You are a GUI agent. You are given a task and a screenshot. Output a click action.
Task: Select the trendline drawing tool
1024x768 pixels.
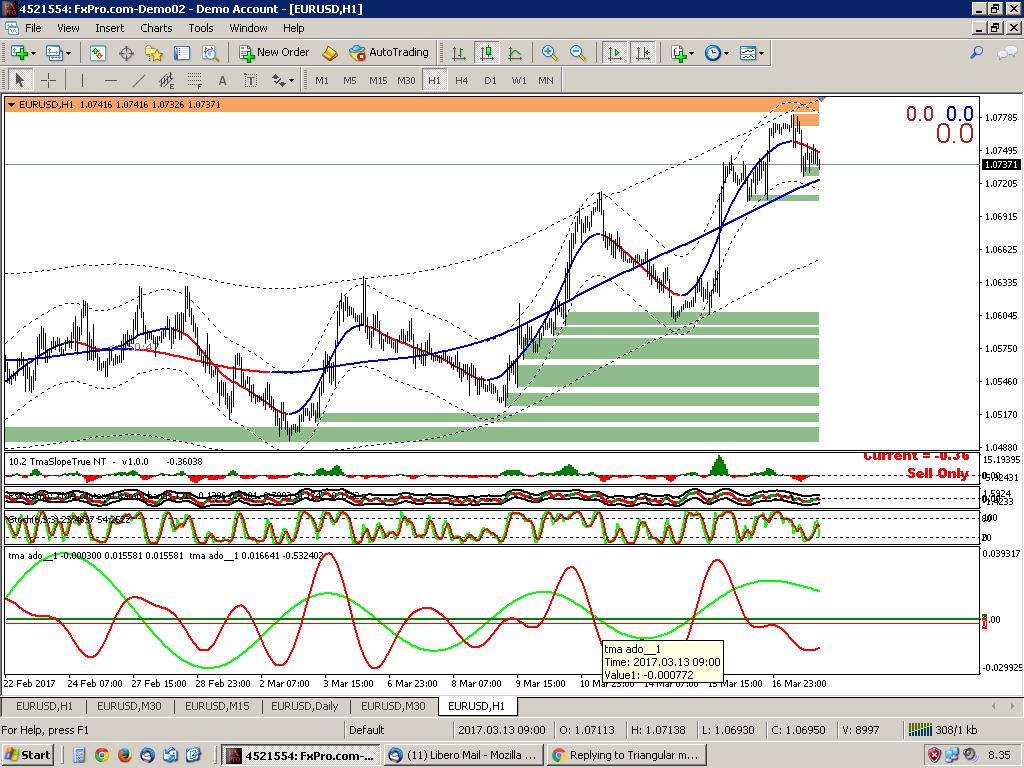tap(138, 80)
